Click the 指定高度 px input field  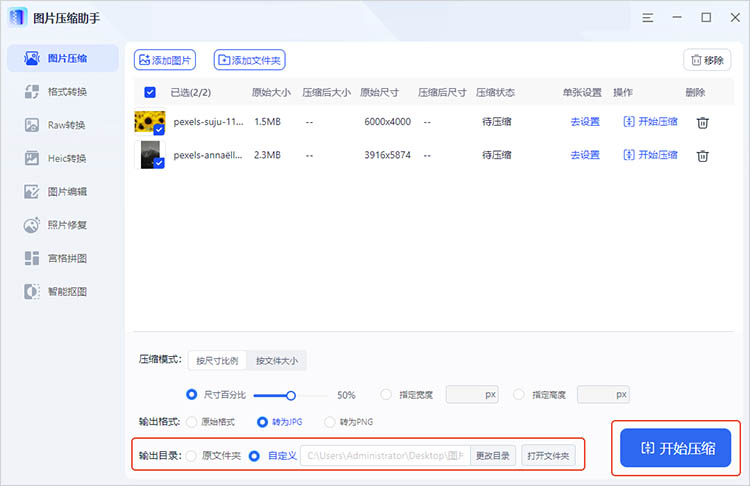pyautogui.click(x=603, y=395)
